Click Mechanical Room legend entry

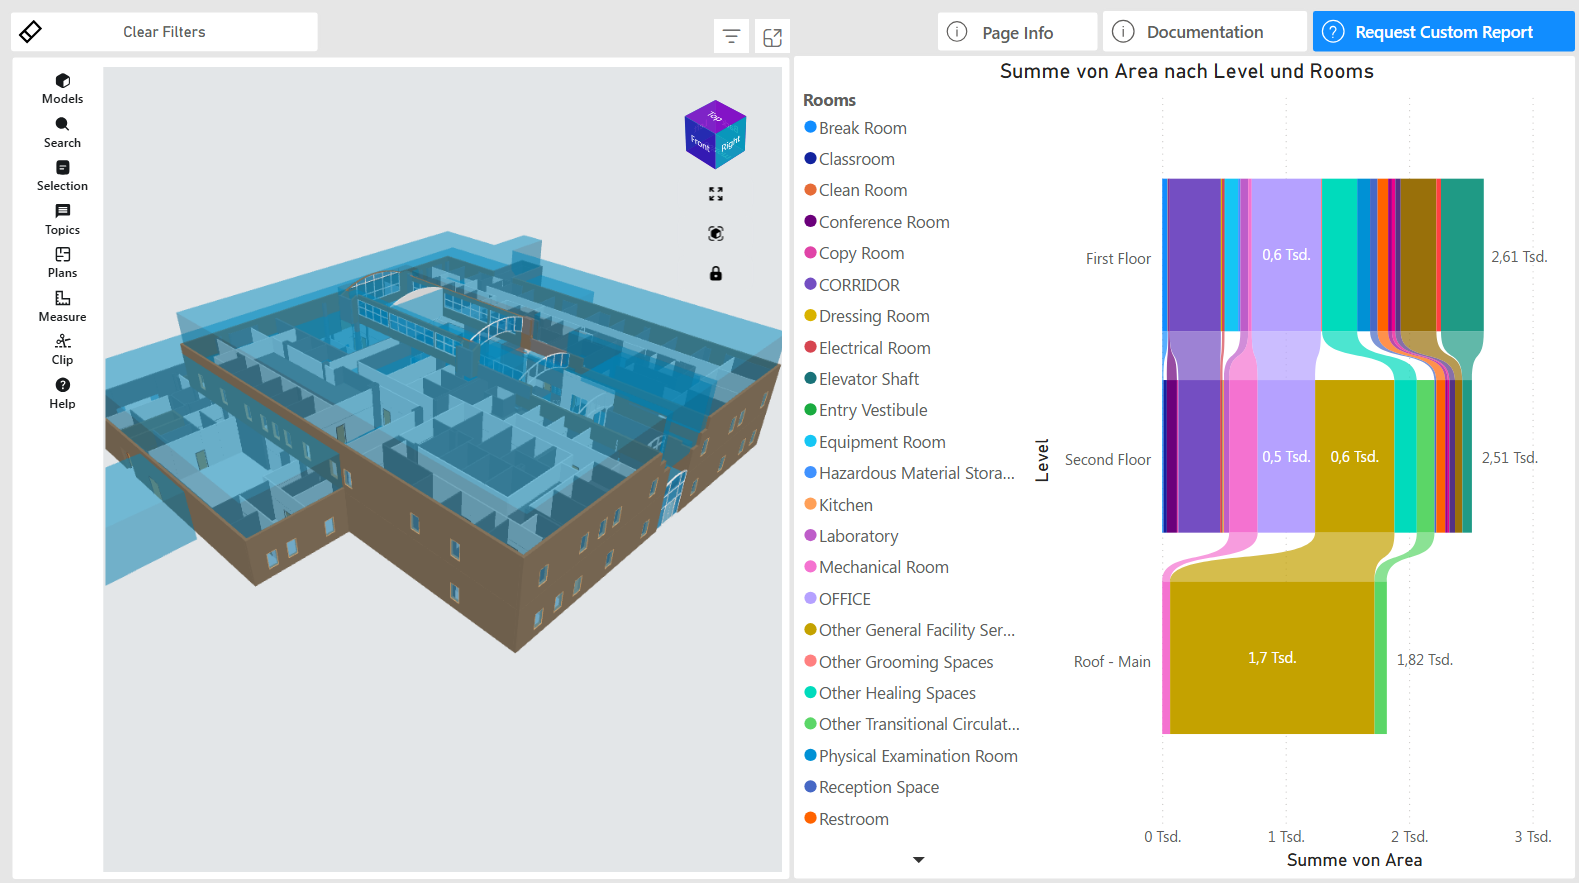point(877,567)
